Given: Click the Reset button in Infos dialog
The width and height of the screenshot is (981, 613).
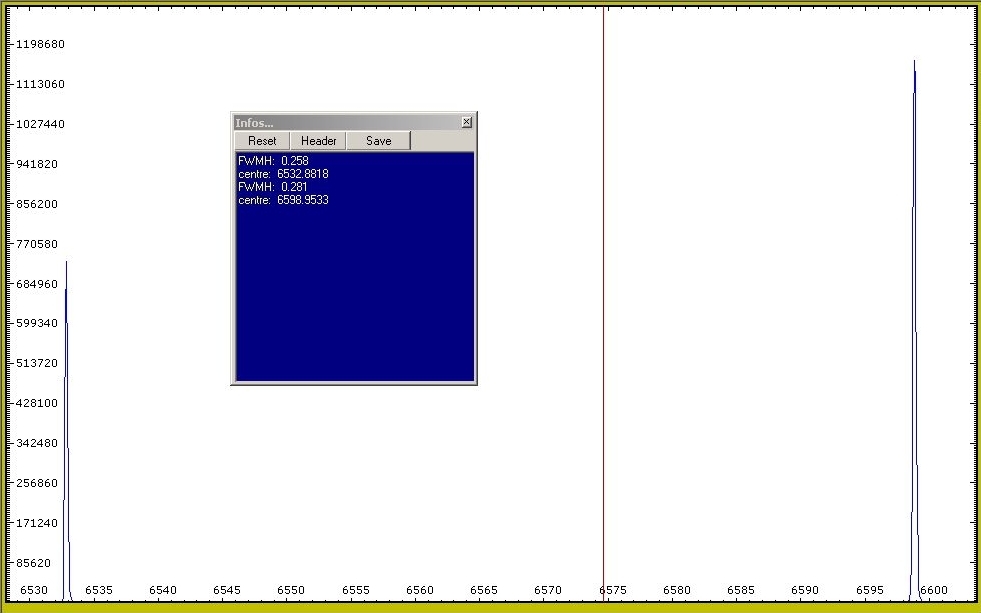Looking at the screenshot, I should pos(262,141).
